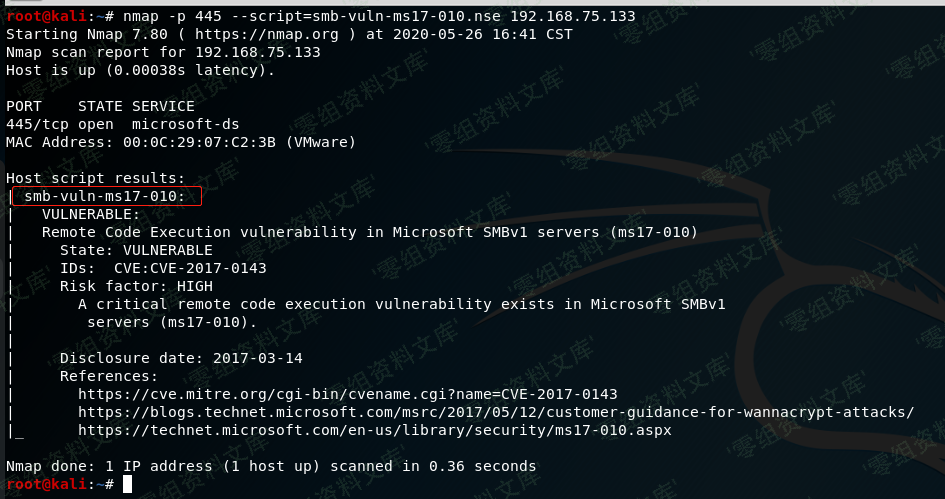Click the https://nmap.org link in the start line
Viewport: 945px width, 499px height.
(x=275, y=34)
